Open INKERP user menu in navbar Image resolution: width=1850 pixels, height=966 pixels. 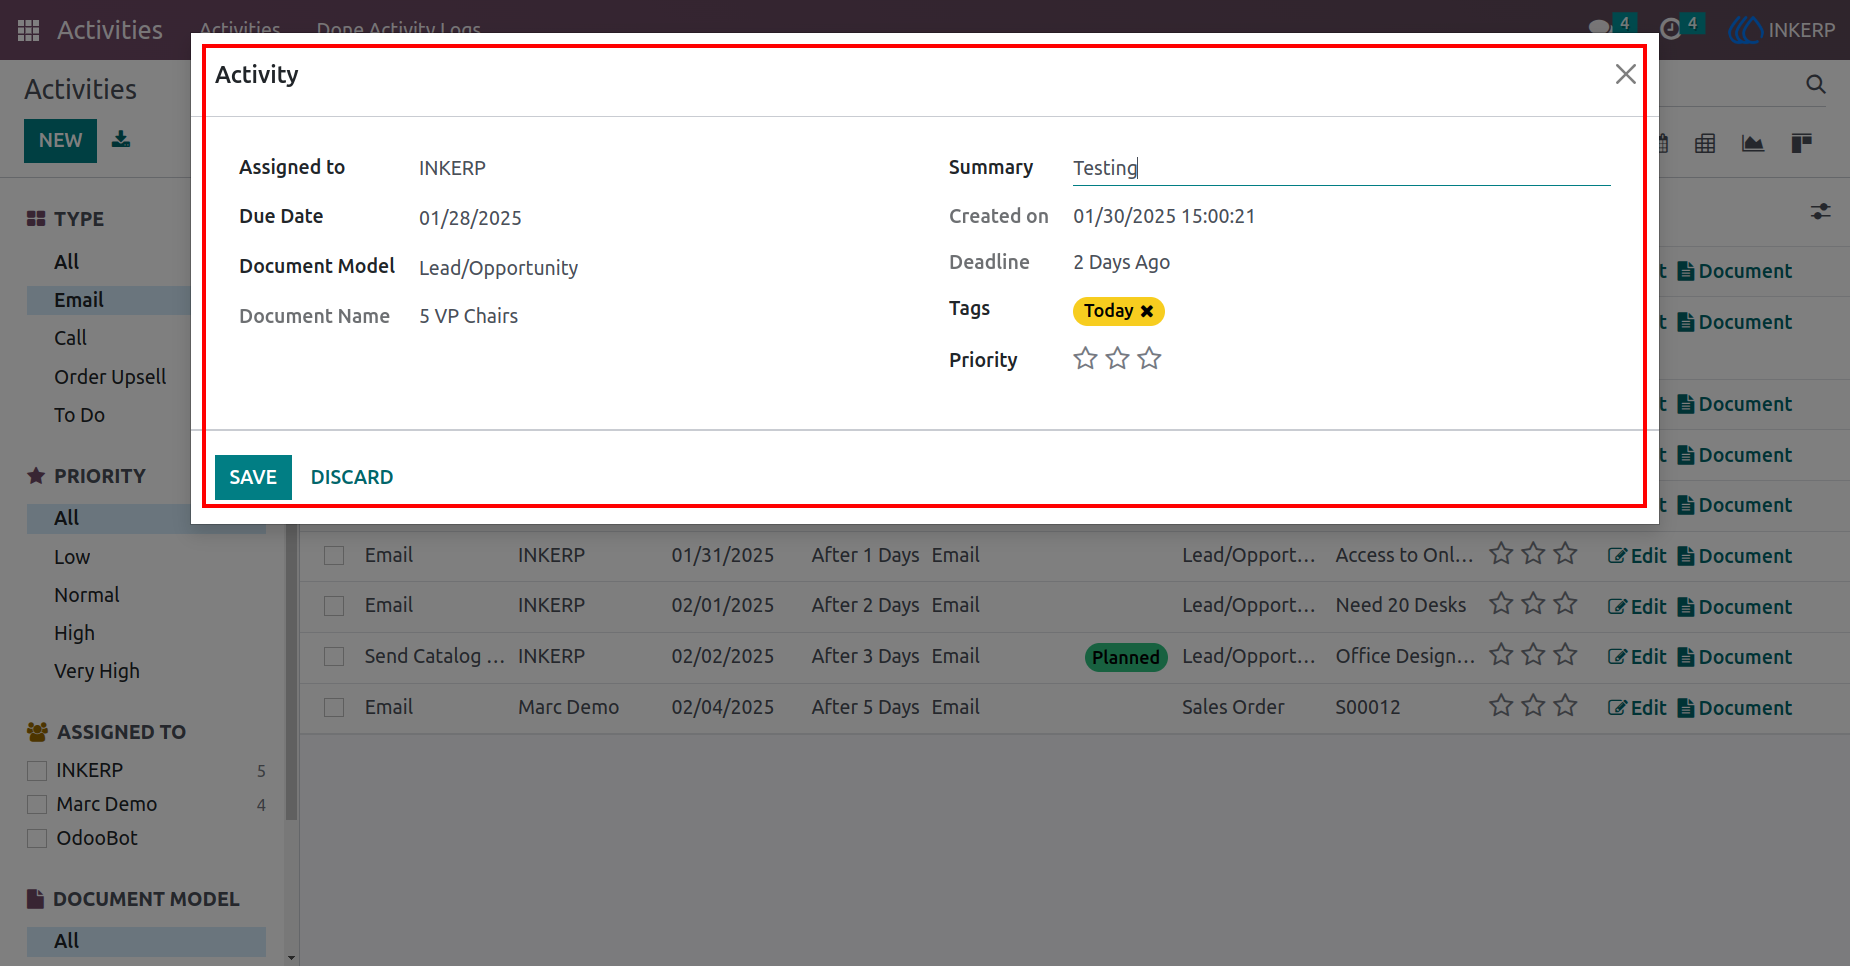(x=1782, y=30)
